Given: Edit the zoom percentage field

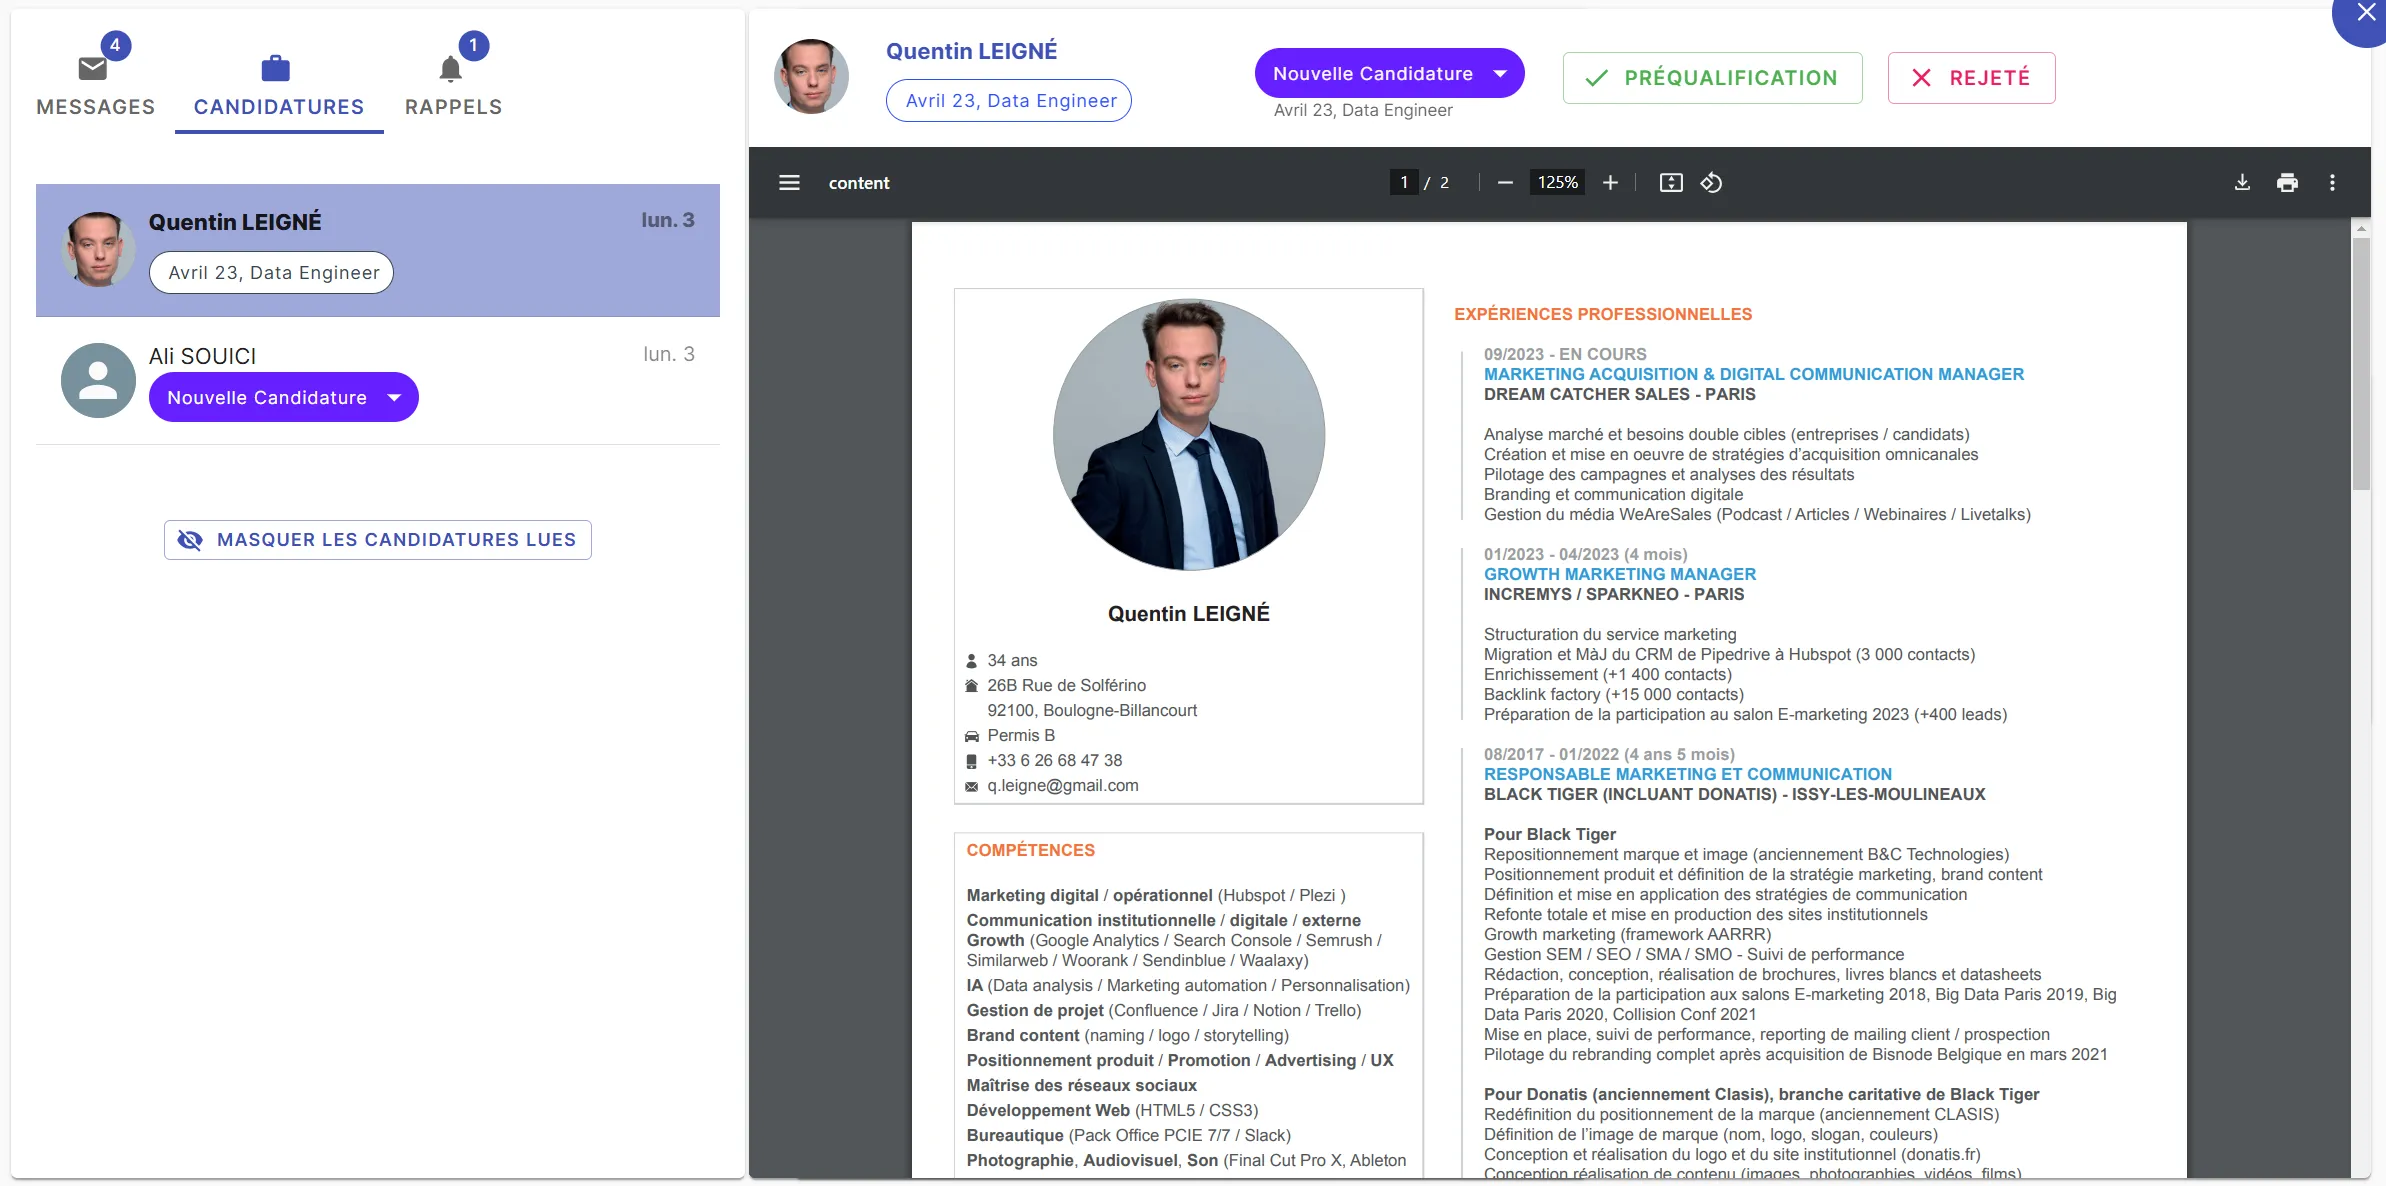Looking at the screenshot, I should pos(1556,182).
